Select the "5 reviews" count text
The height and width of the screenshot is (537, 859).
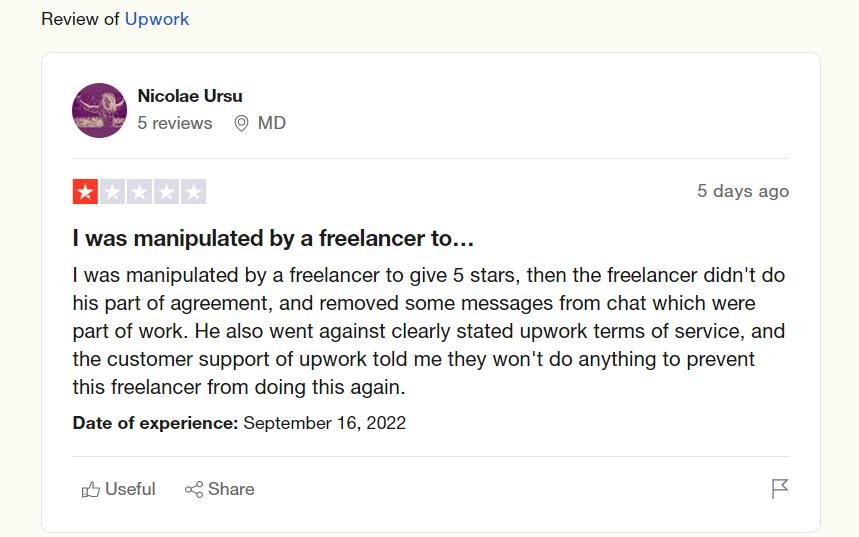tap(175, 123)
